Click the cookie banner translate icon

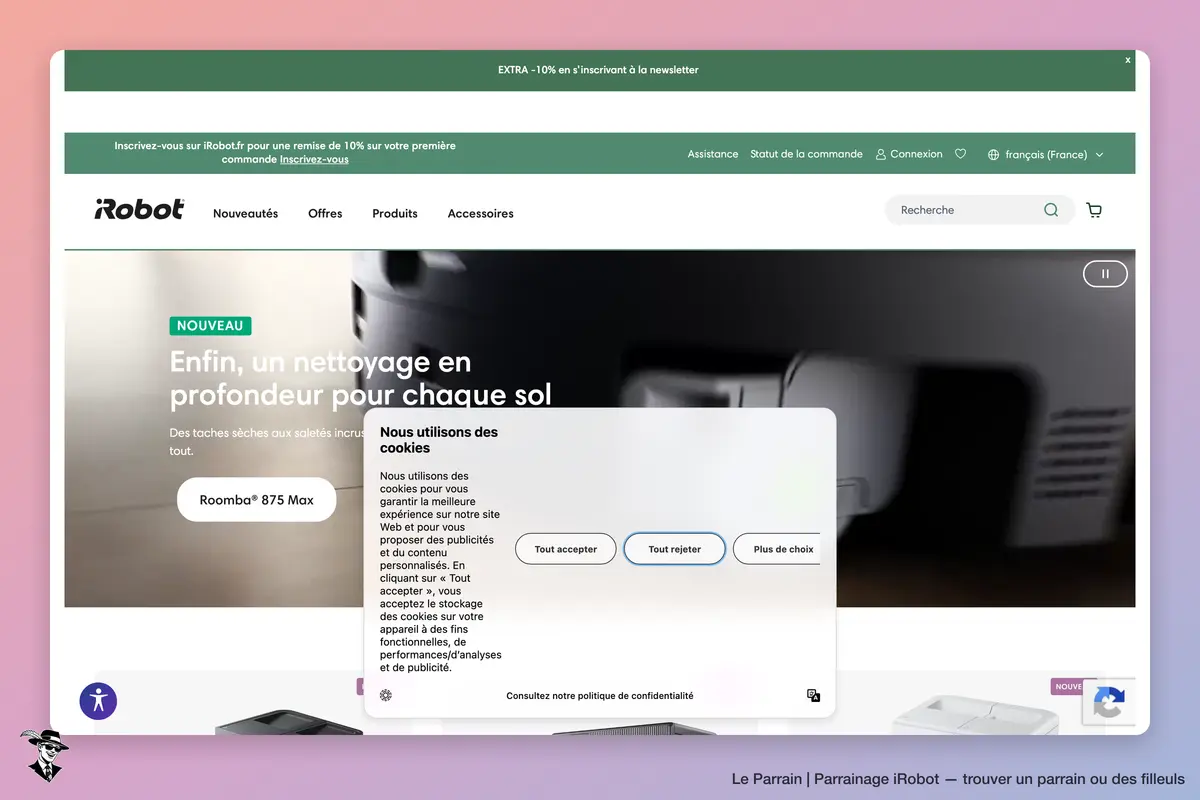click(x=814, y=696)
